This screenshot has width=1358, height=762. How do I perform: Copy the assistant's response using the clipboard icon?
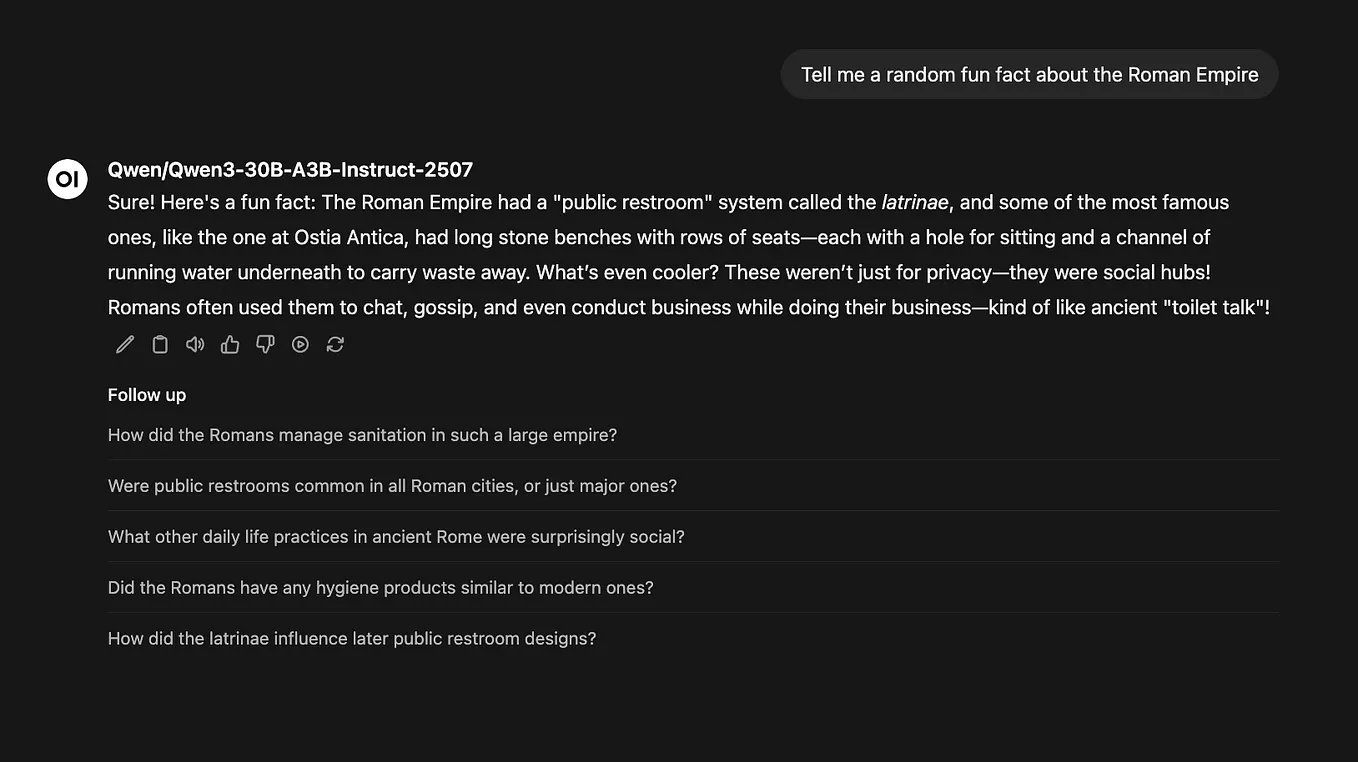(160, 343)
